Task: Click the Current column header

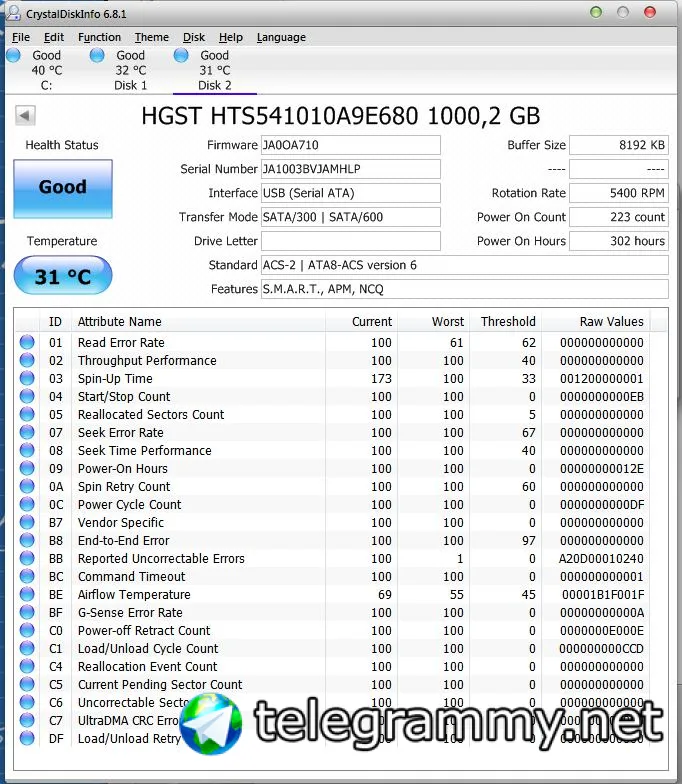Action: coord(362,322)
